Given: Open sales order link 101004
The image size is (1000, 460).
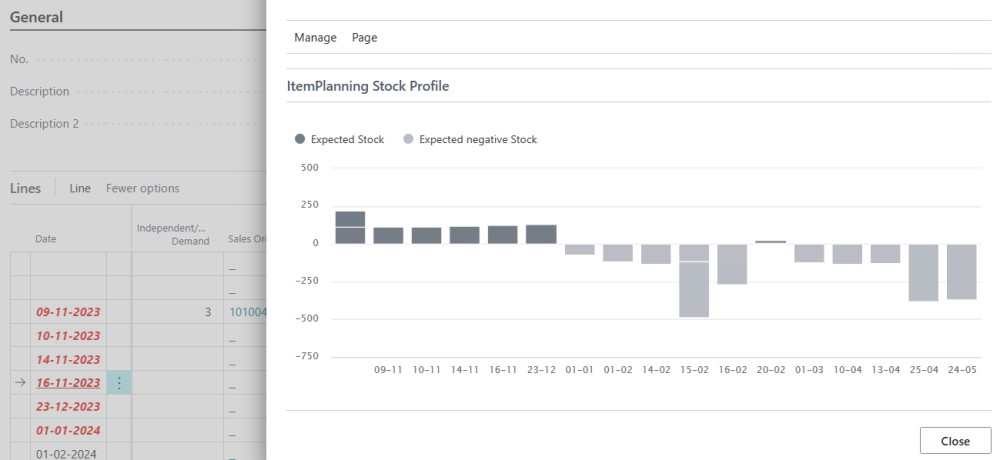Looking at the screenshot, I should click(247, 312).
